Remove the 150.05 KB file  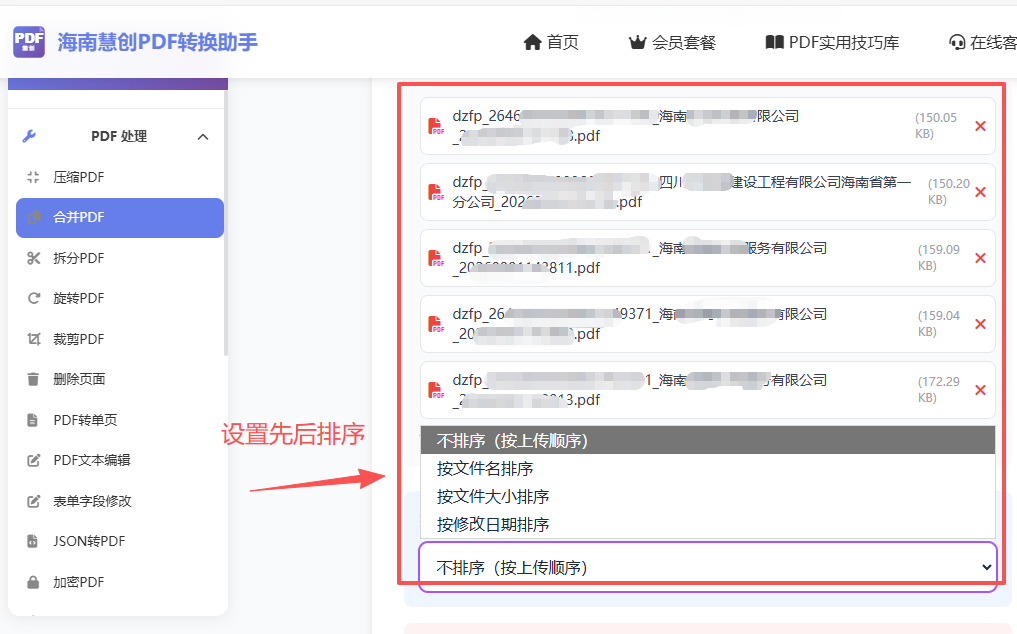point(981,126)
